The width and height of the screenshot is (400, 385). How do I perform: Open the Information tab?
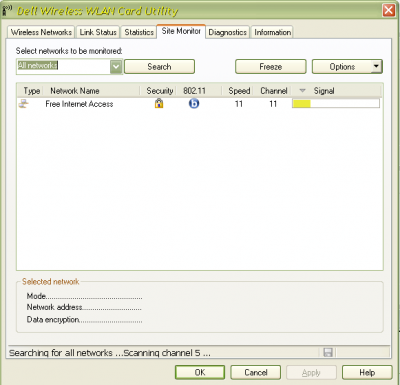272,32
